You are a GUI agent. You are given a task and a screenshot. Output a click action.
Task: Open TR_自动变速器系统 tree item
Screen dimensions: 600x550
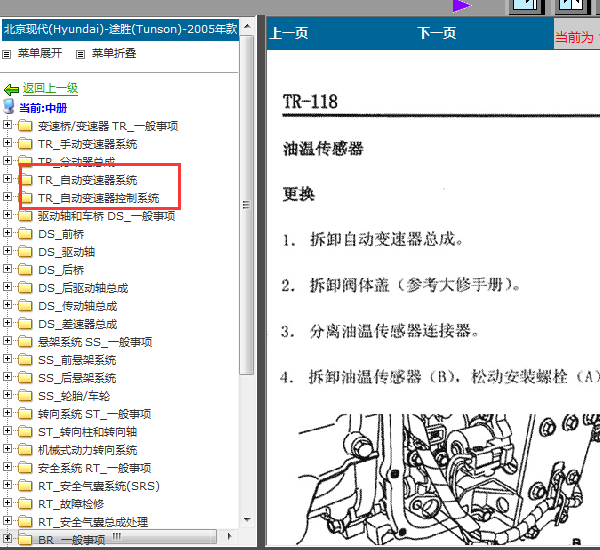tap(87, 180)
